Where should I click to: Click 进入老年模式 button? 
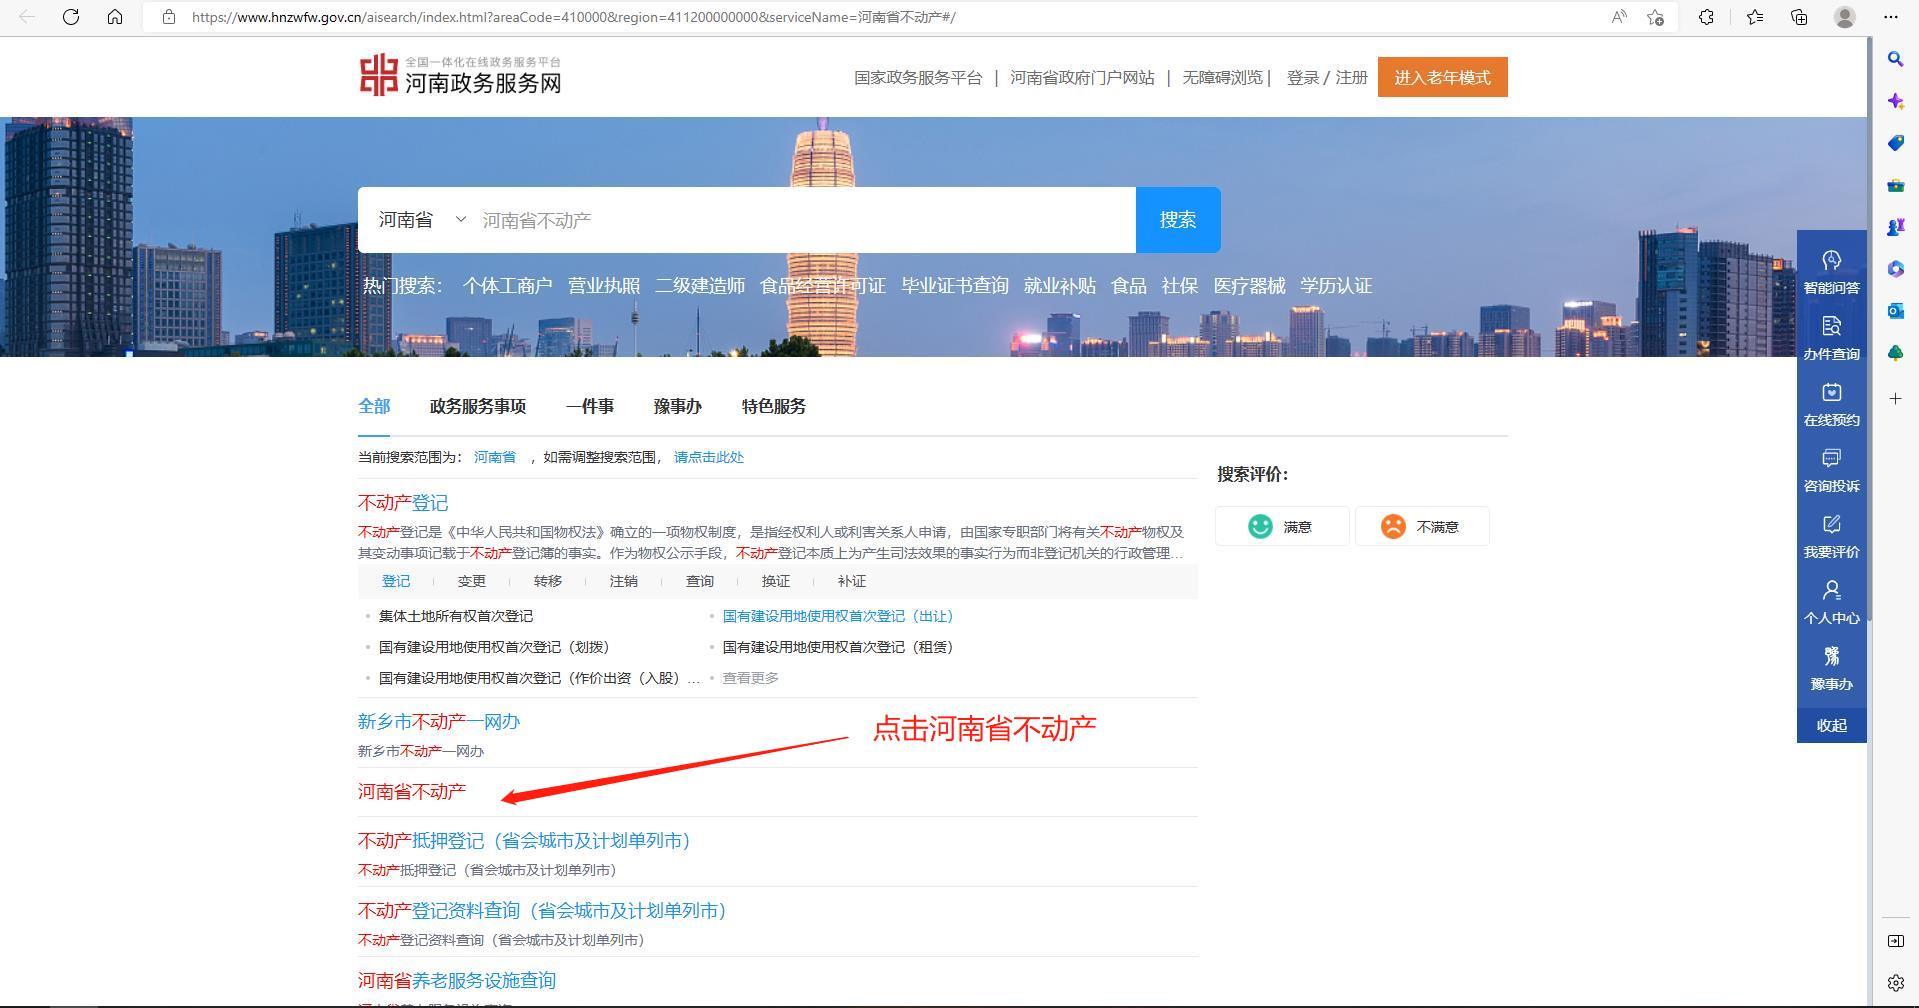coord(1442,77)
